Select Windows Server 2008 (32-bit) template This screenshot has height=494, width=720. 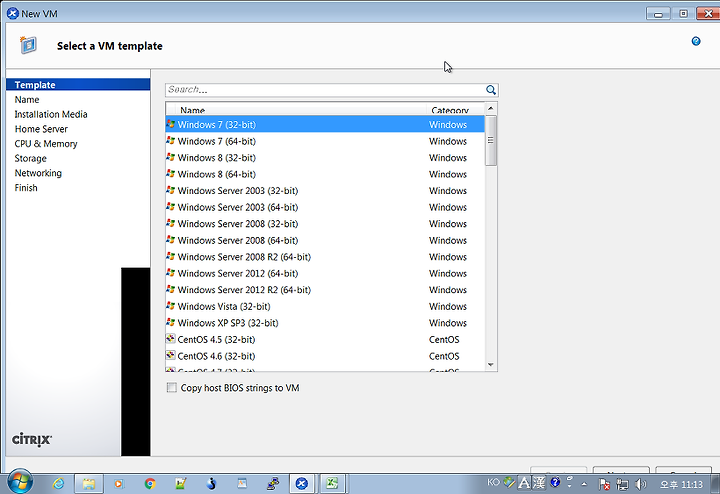point(325,224)
